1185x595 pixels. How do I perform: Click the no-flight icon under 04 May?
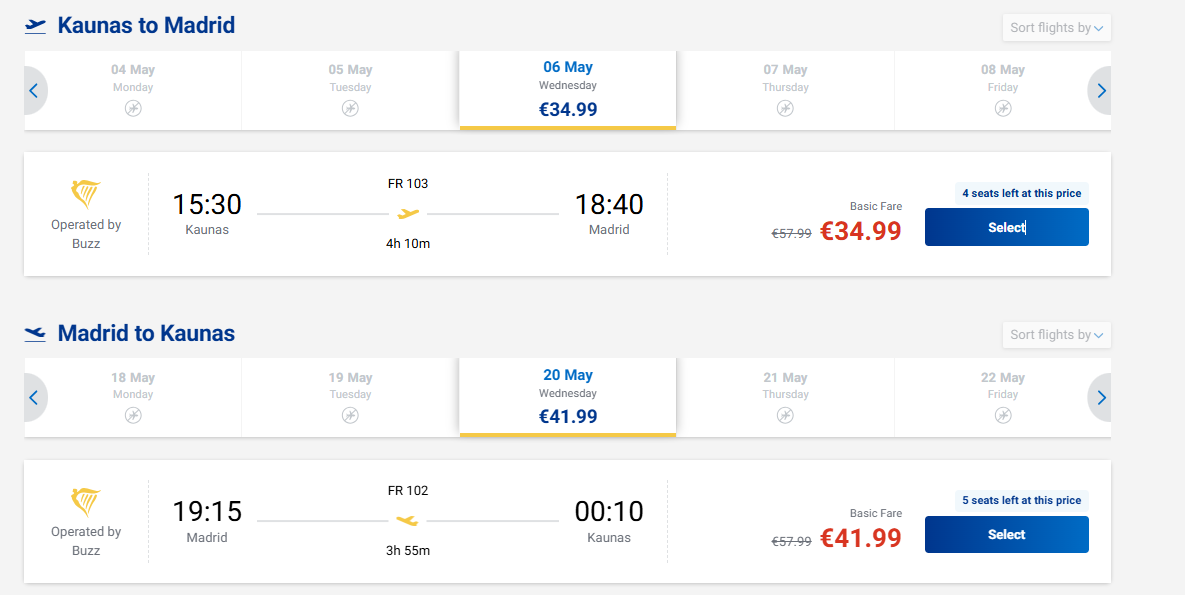coord(133,108)
